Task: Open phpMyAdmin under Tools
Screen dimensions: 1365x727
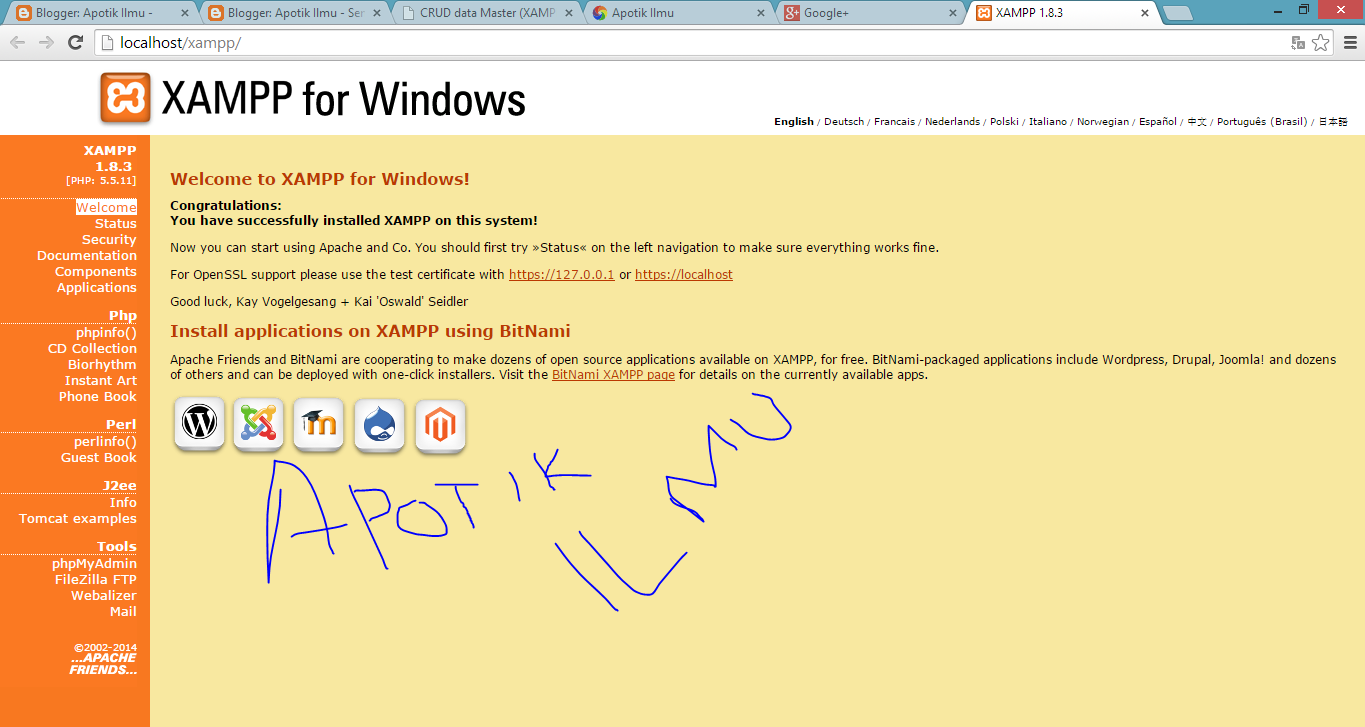Action: 94,563
